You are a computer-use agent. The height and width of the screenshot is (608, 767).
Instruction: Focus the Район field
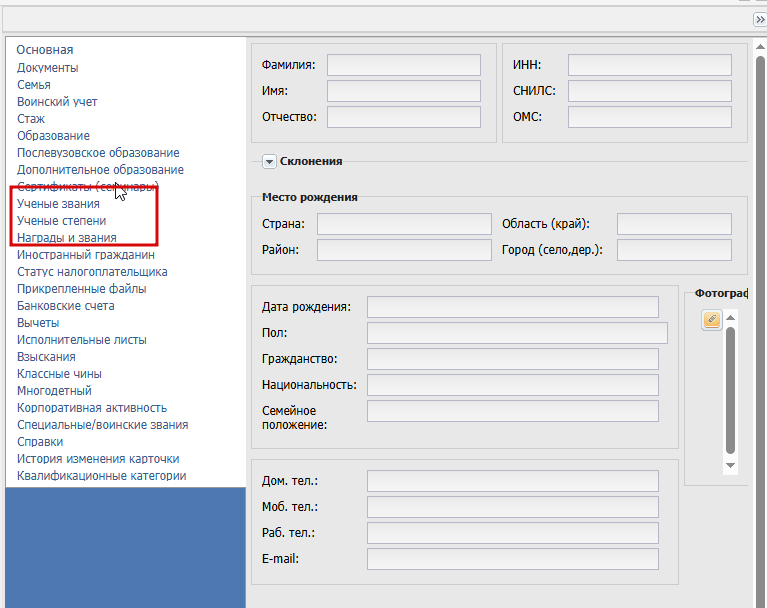404,250
